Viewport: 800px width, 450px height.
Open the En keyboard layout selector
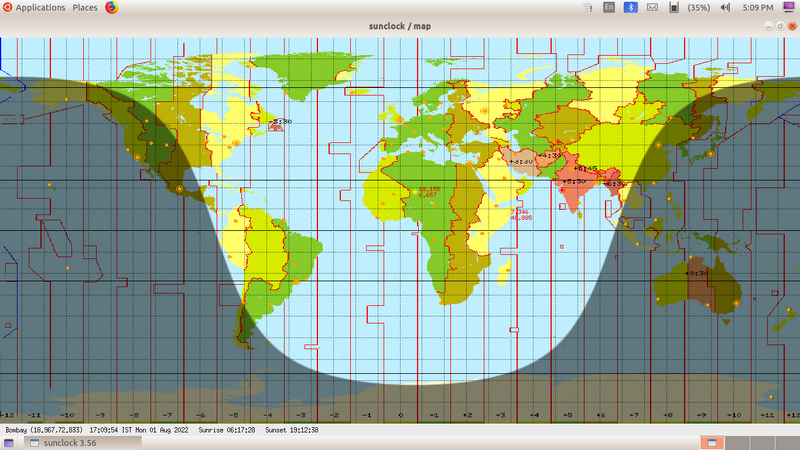tap(608, 7)
